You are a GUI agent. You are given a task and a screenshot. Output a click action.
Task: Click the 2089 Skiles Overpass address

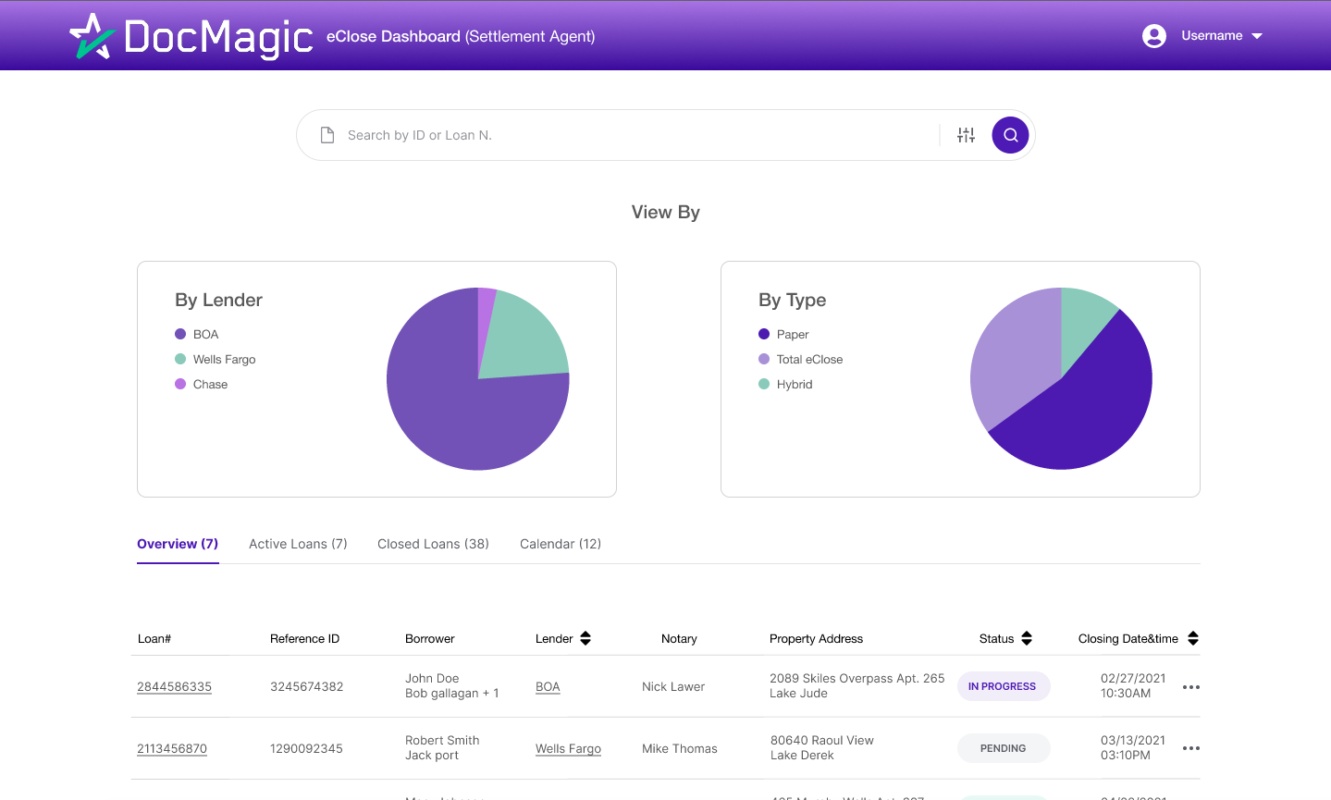tap(857, 686)
